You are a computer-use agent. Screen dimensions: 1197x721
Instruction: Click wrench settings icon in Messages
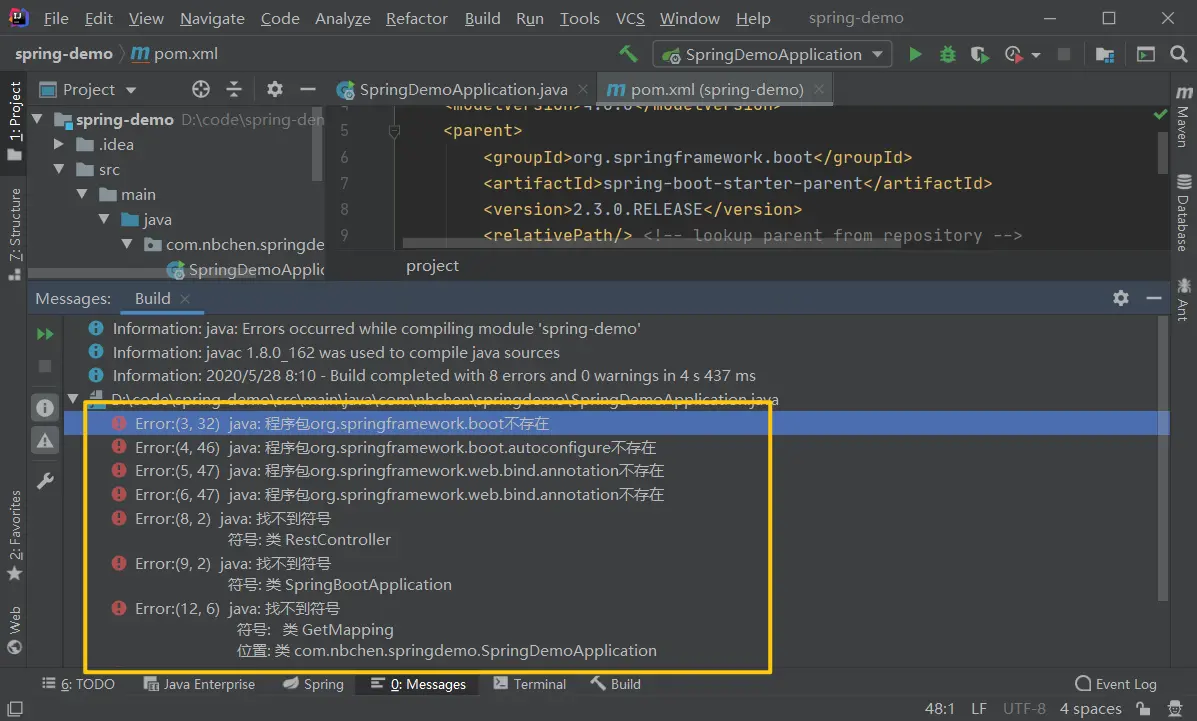[45, 480]
